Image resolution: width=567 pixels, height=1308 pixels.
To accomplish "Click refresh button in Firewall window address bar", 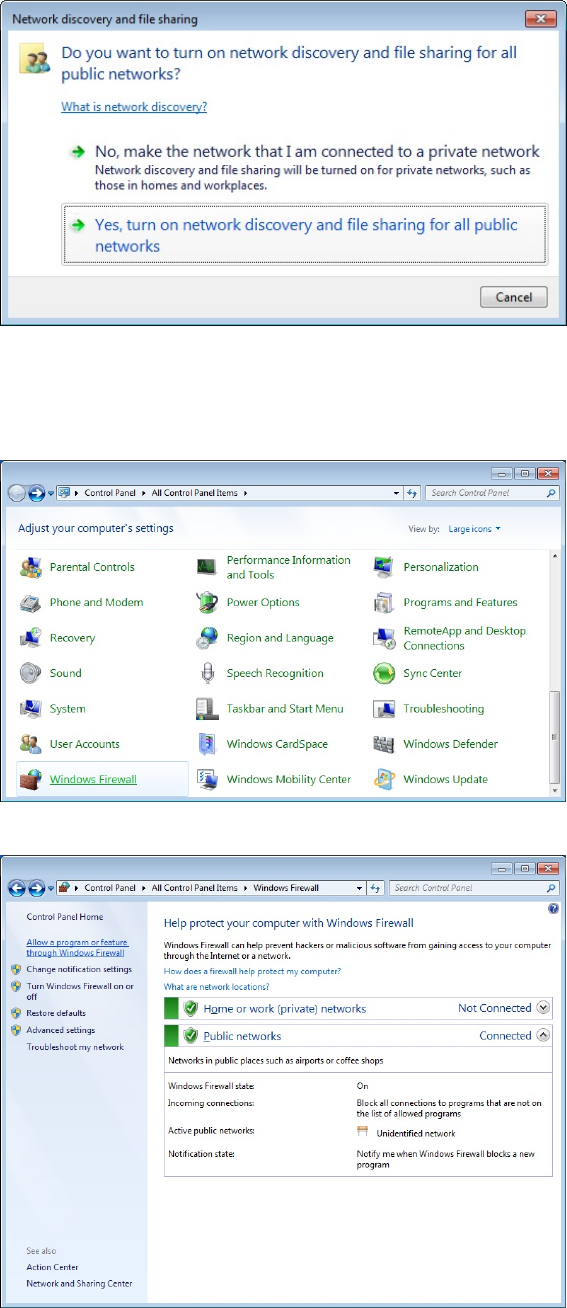I will click(376, 887).
